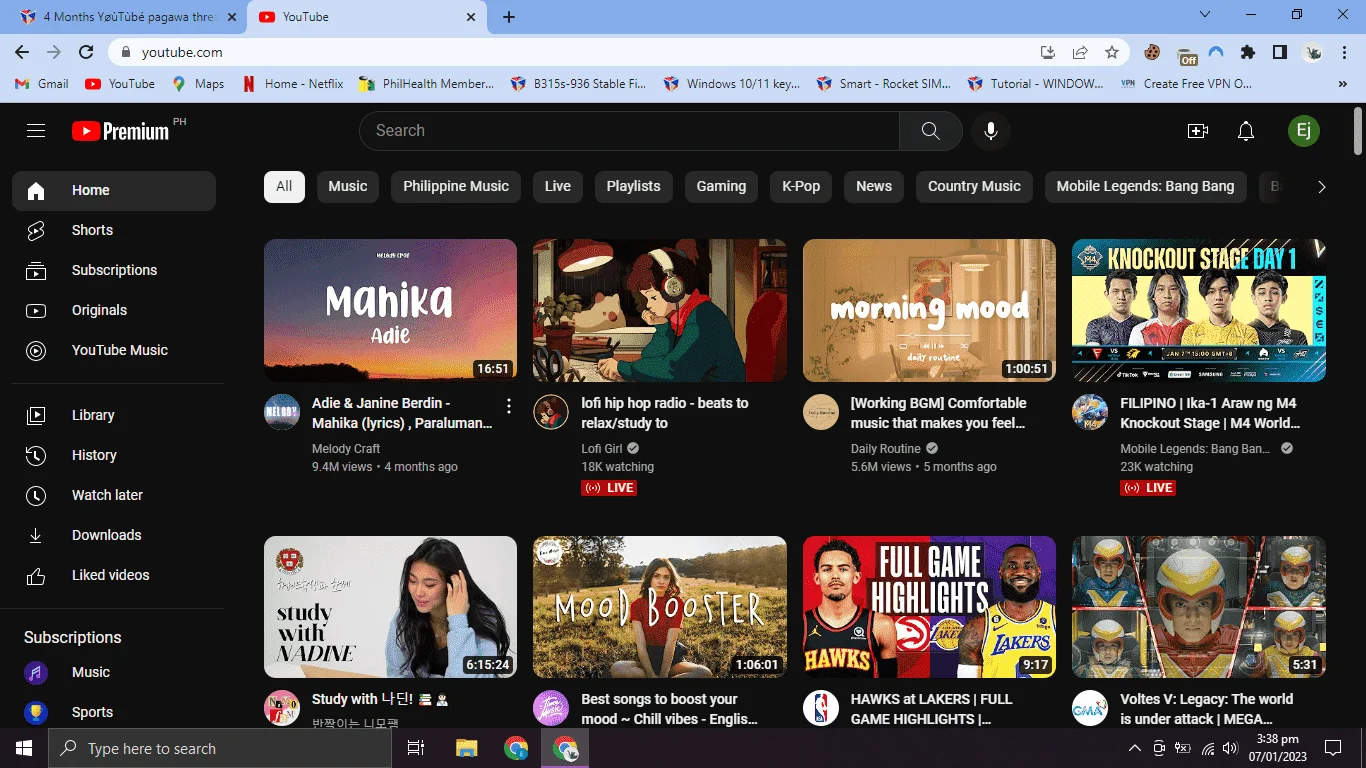The image size is (1366, 768).
Task: Click the share page icon in address bar
Action: [1080, 52]
